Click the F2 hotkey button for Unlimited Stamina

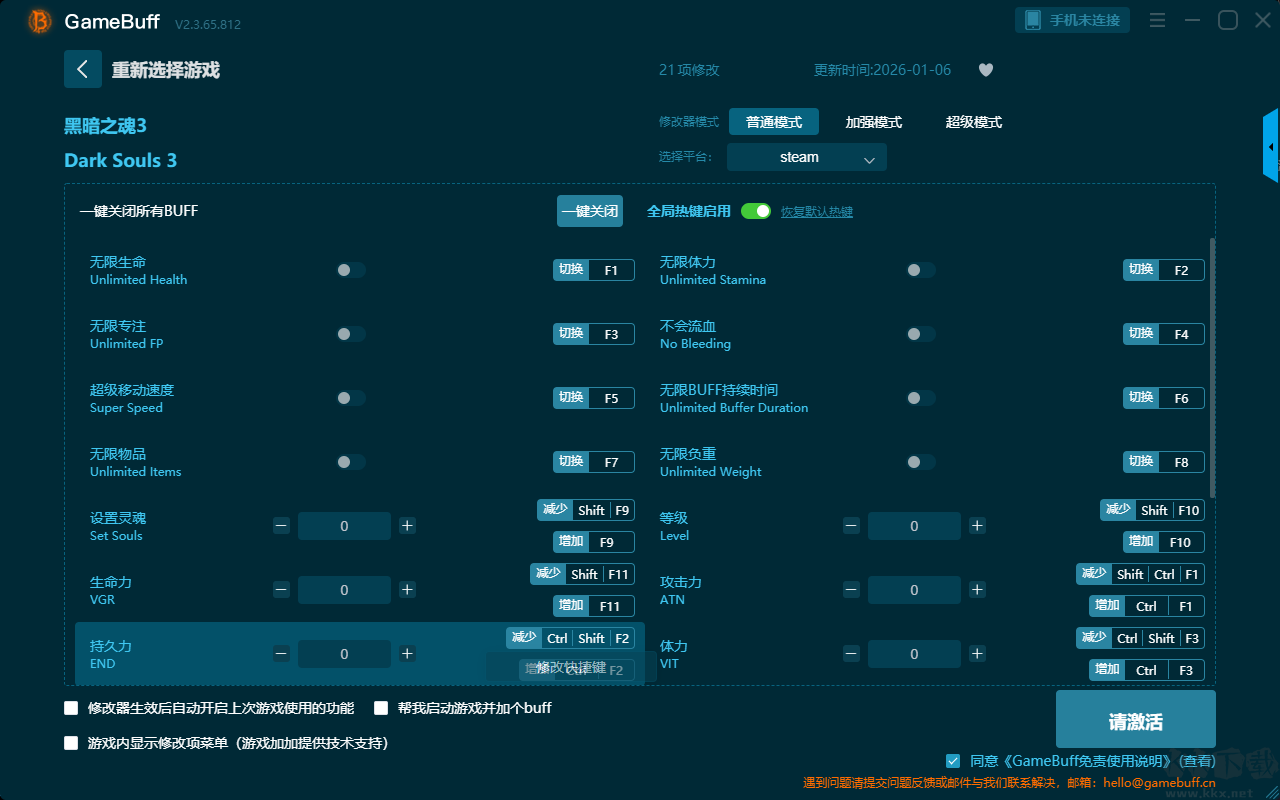[x=1164, y=270]
